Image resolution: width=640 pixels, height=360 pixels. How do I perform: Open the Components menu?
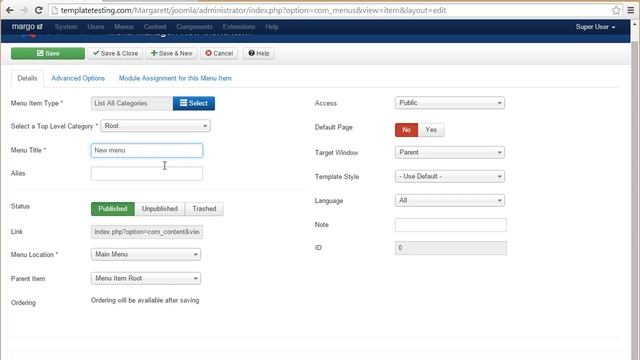(194, 27)
